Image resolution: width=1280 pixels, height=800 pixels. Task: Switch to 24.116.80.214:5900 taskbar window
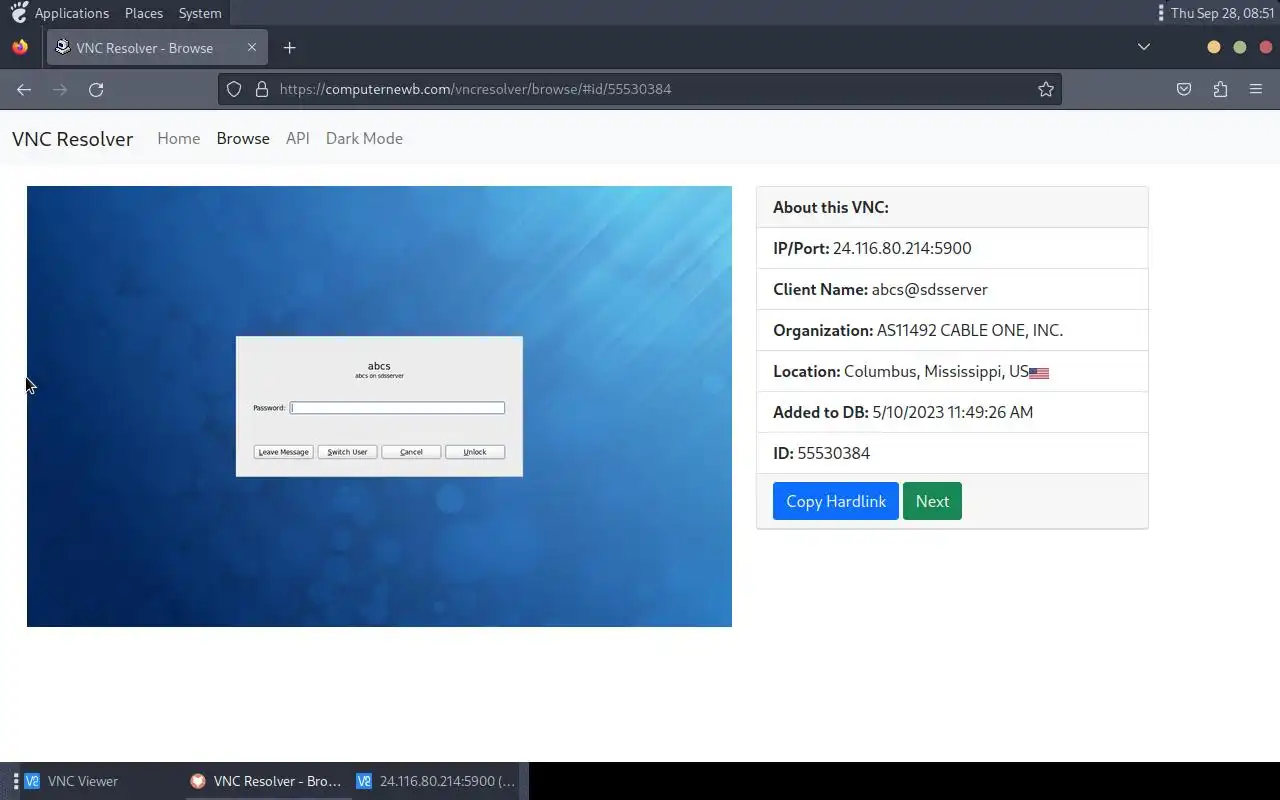tap(437, 781)
